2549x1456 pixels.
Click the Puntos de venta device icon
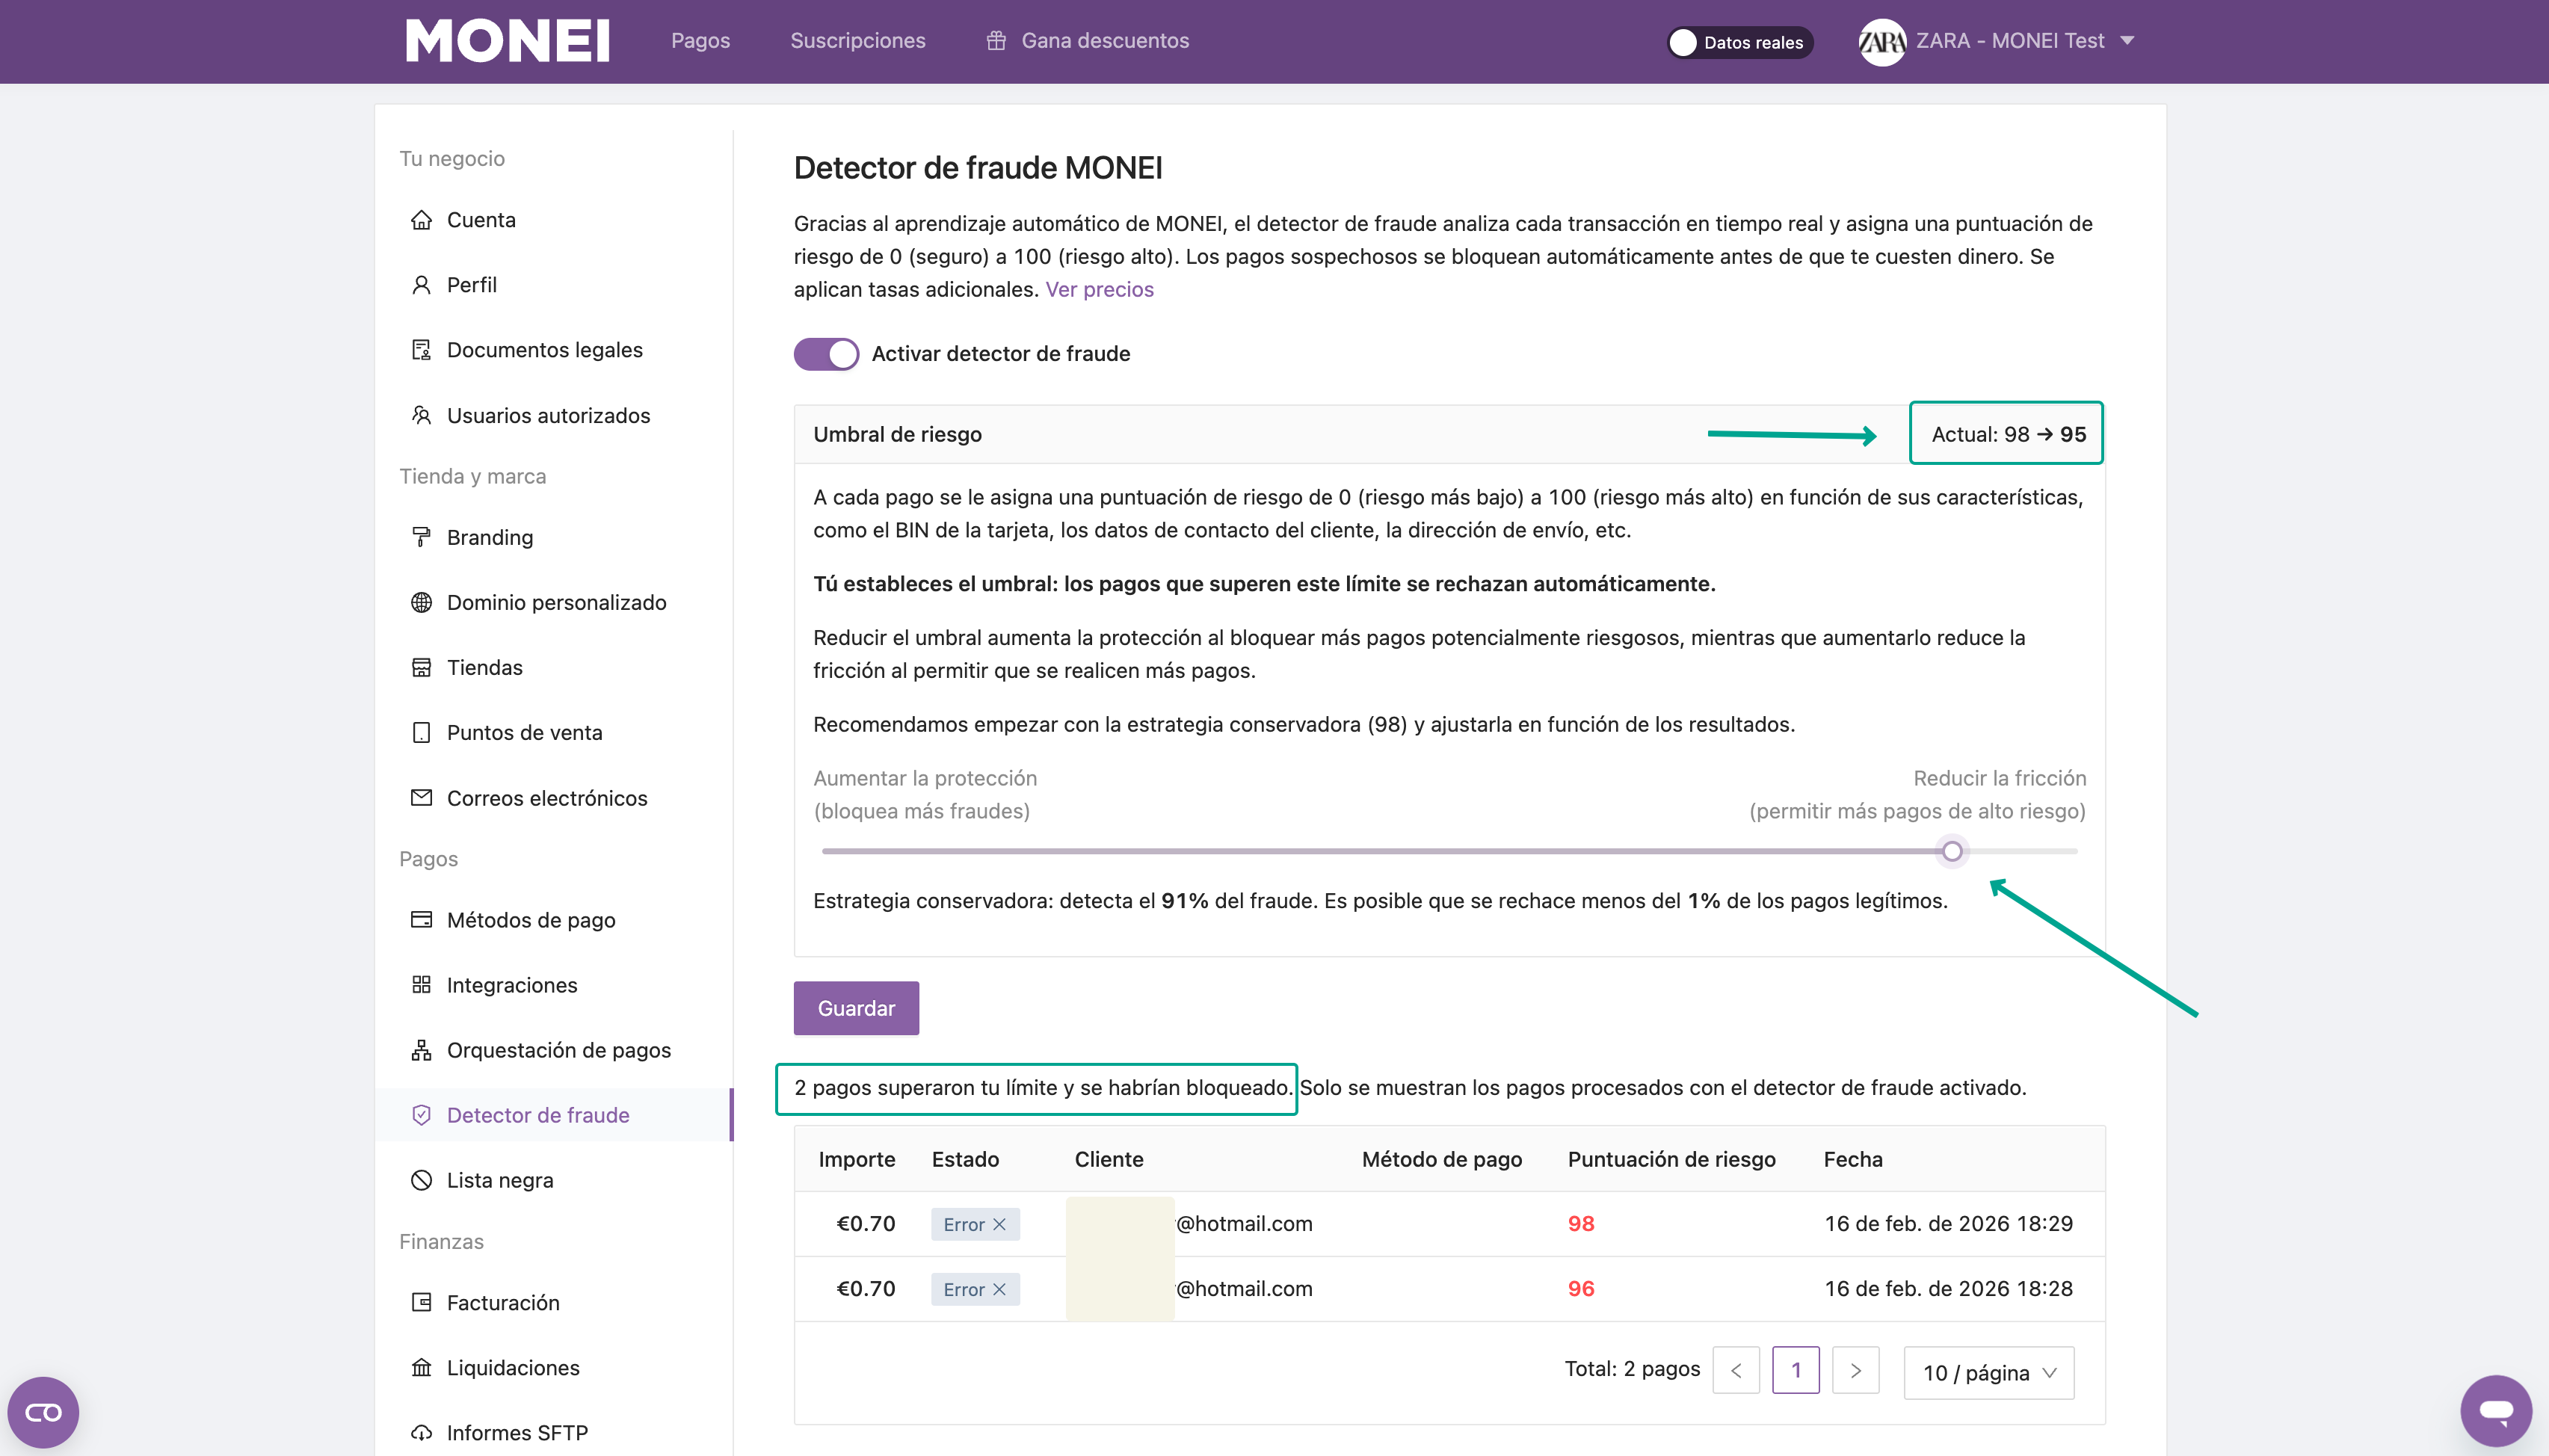421,732
